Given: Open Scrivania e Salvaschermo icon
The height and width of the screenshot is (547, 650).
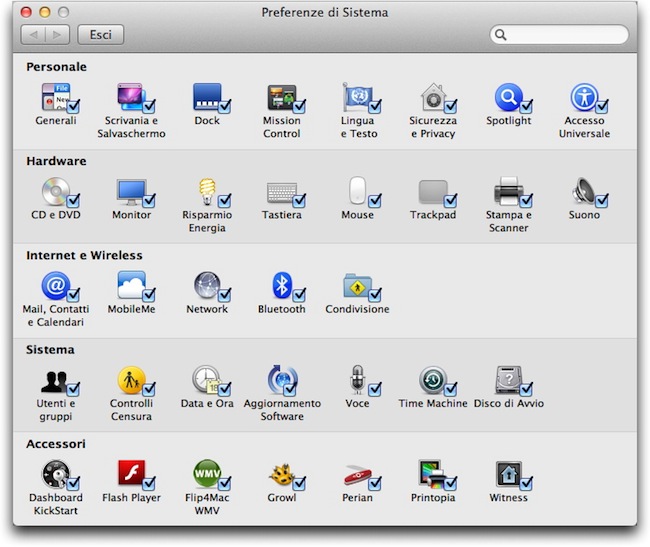Looking at the screenshot, I should click(131, 97).
